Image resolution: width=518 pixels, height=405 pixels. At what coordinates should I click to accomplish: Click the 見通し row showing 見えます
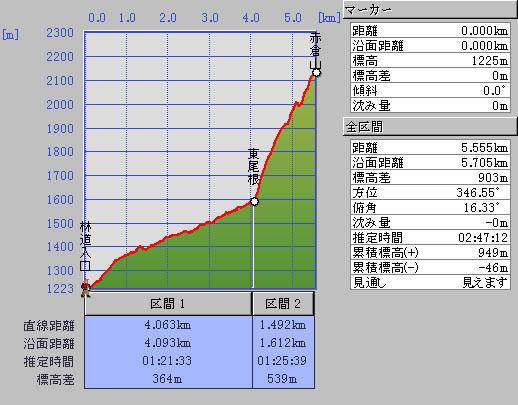(430, 282)
